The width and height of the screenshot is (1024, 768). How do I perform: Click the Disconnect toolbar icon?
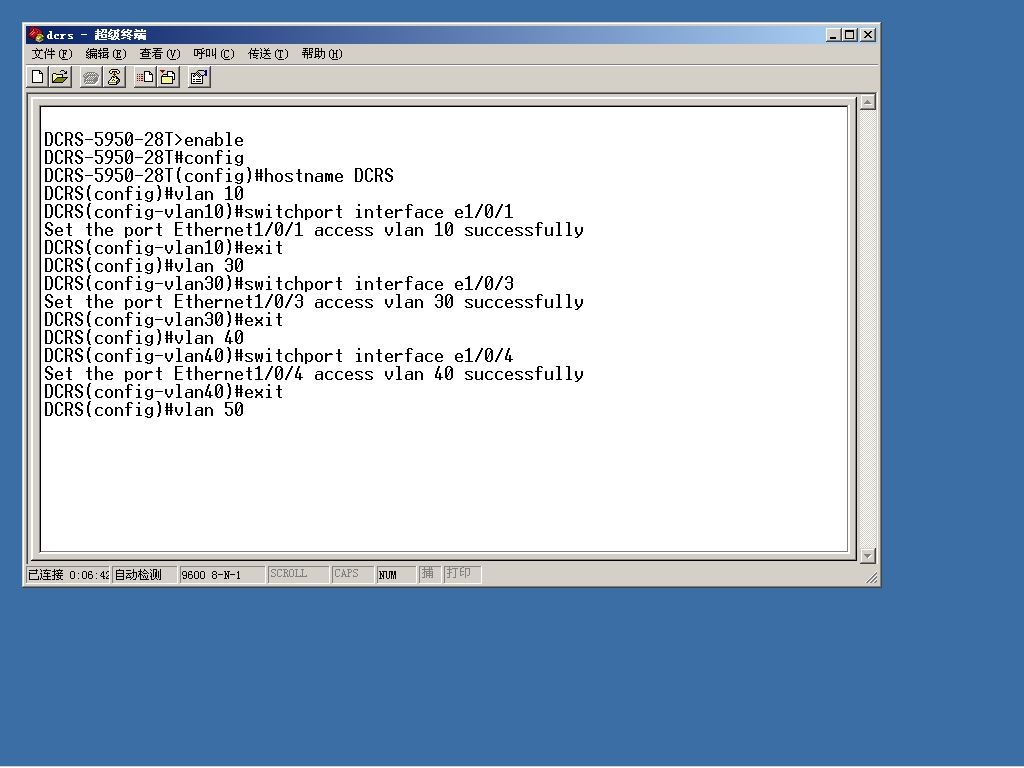pyautogui.click(x=114, y=78)
